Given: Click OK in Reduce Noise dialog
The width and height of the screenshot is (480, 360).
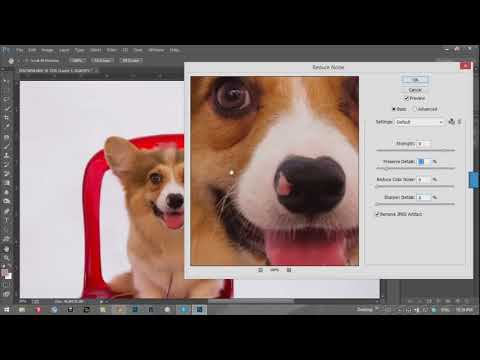Looking at the screenshot, I should pos(415,80).
